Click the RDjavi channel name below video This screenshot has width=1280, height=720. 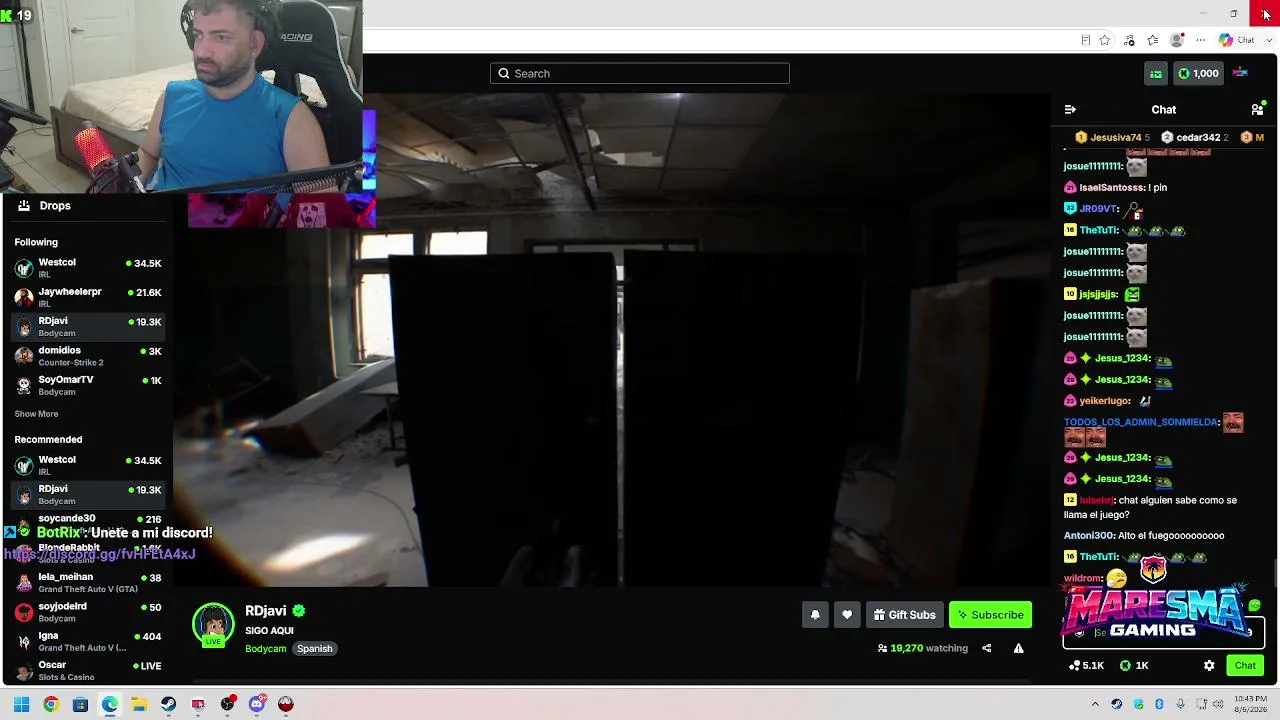click(266, 611)
